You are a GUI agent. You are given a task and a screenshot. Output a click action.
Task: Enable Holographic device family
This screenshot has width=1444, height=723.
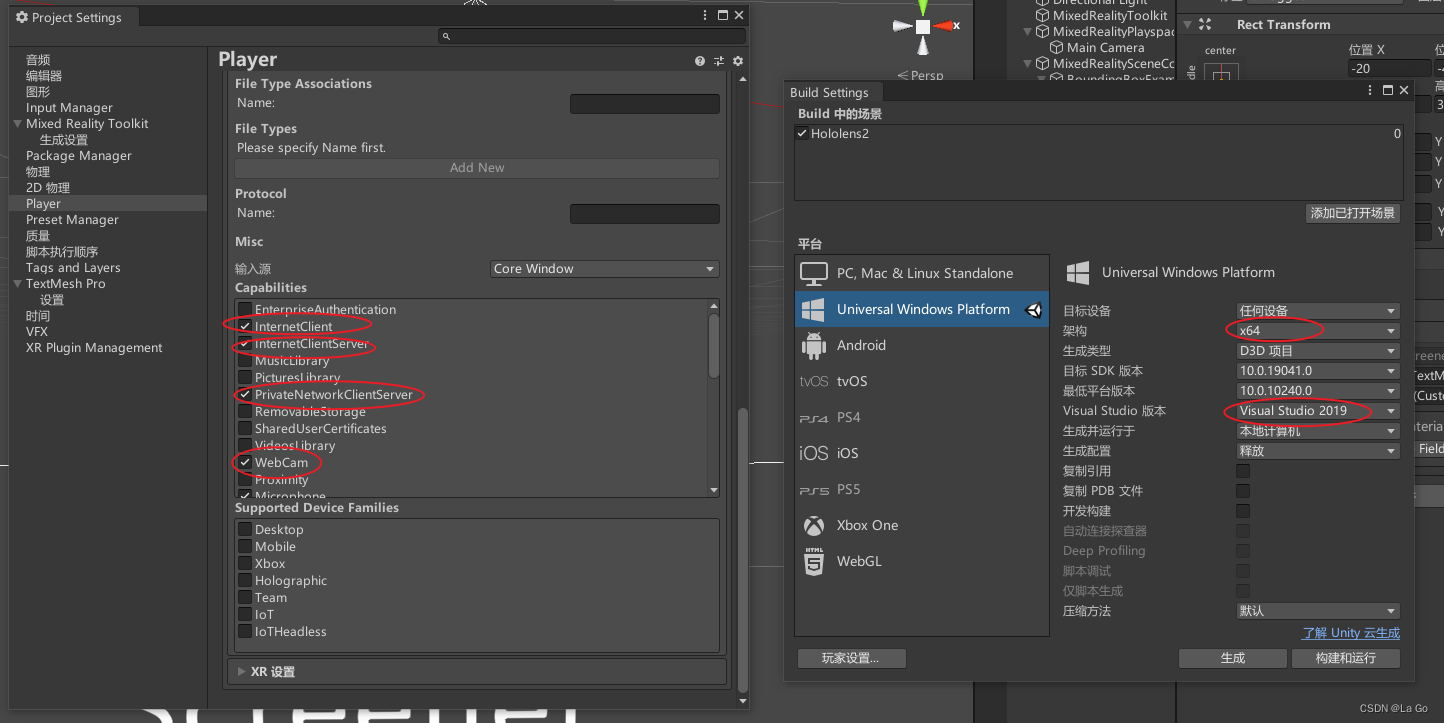pyautogui.click(x=245, y=581)
